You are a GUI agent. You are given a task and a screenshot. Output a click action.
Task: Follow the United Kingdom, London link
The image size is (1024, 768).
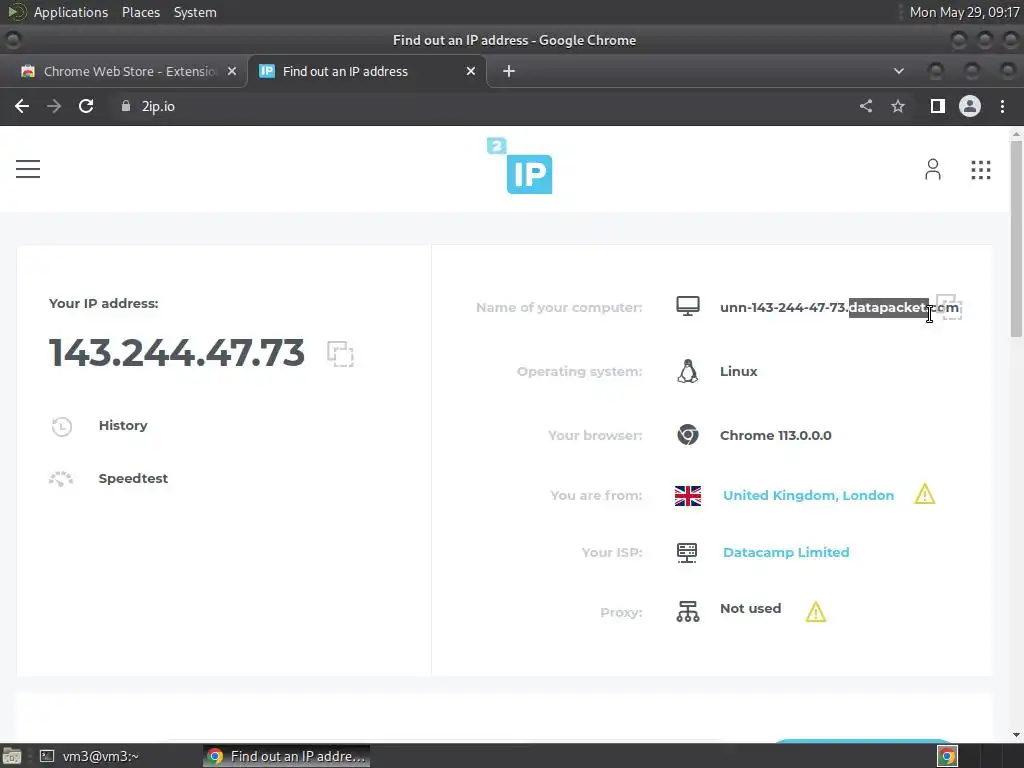(808, 495)
